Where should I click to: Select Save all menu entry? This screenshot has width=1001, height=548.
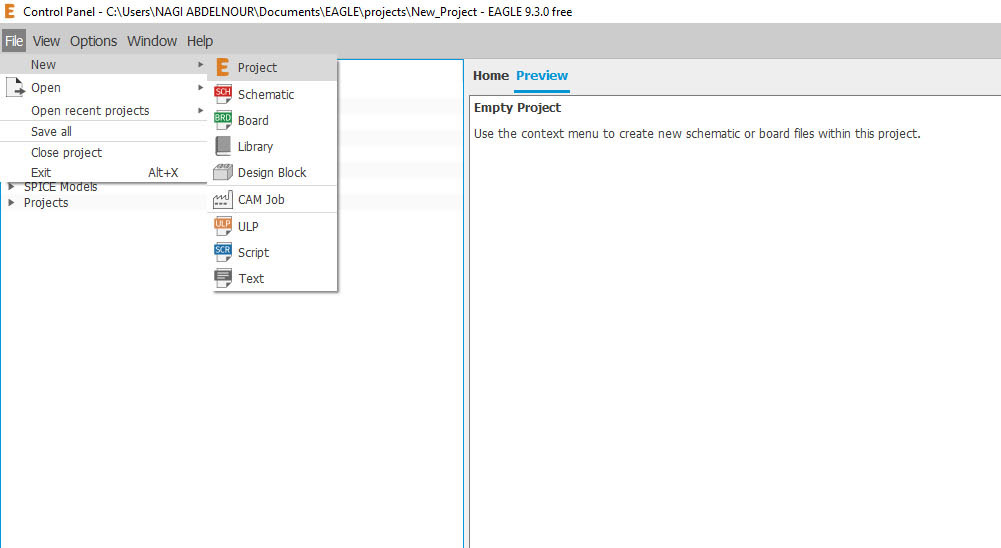tap(104, 132)
